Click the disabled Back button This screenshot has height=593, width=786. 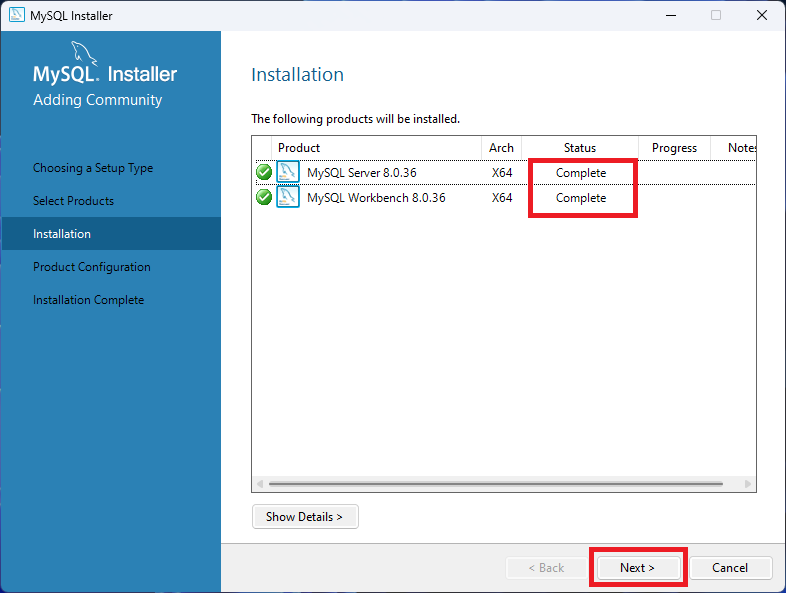point(546,567)
